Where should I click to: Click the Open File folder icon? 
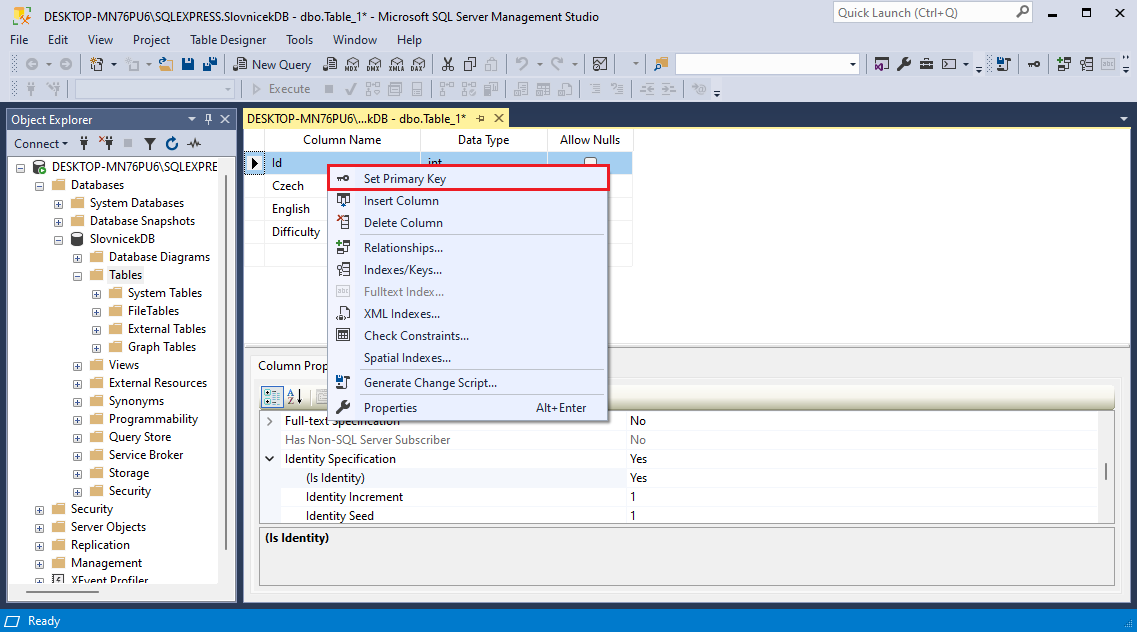pyautogui.click(x=166, y=64)
